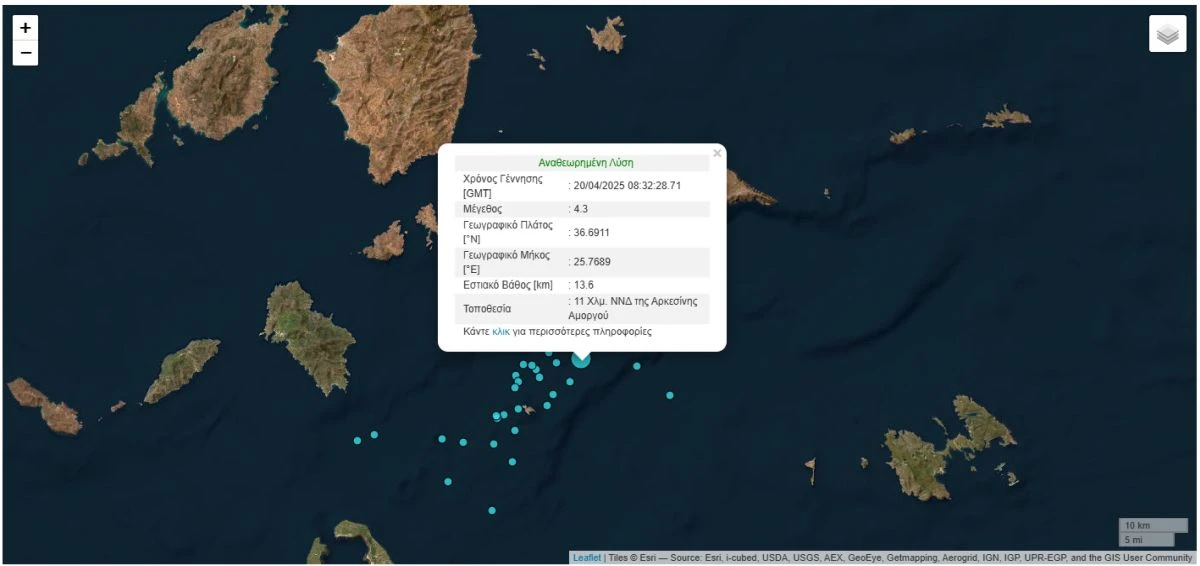Screen dimensions: 1200x566
Task: Click the 'Γεωγραφικό Μήκος [°E]' label
Action: 506,262
